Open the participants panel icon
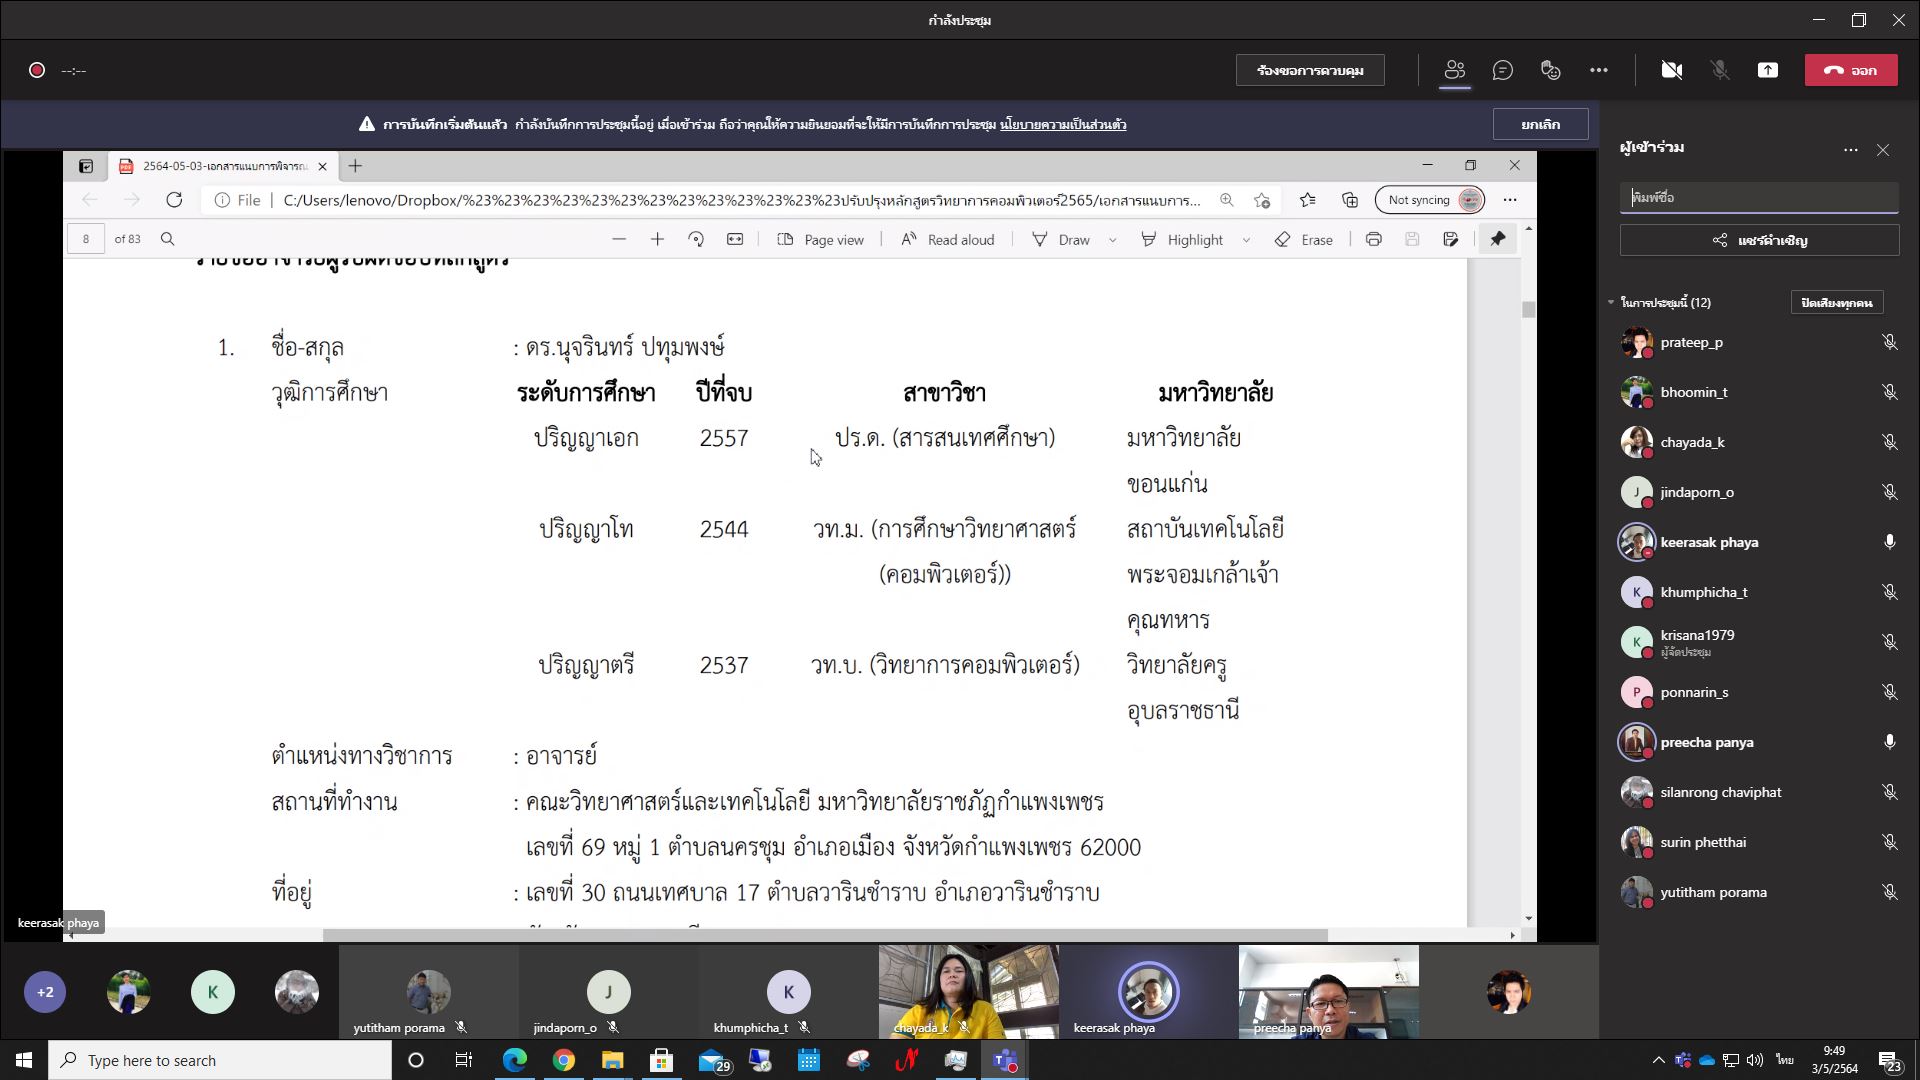This screenshot has width=1920, height=1080. coord(1454,70)
